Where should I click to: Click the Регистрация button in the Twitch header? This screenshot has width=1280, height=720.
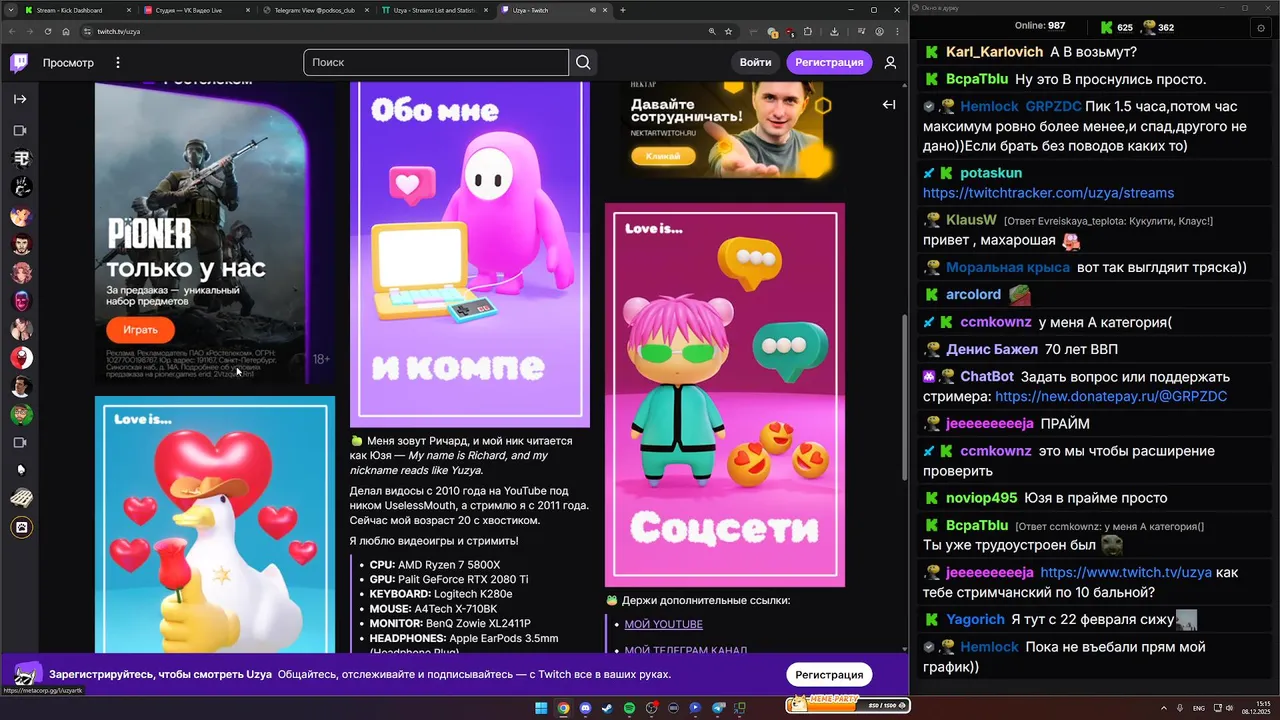(829, 62)
